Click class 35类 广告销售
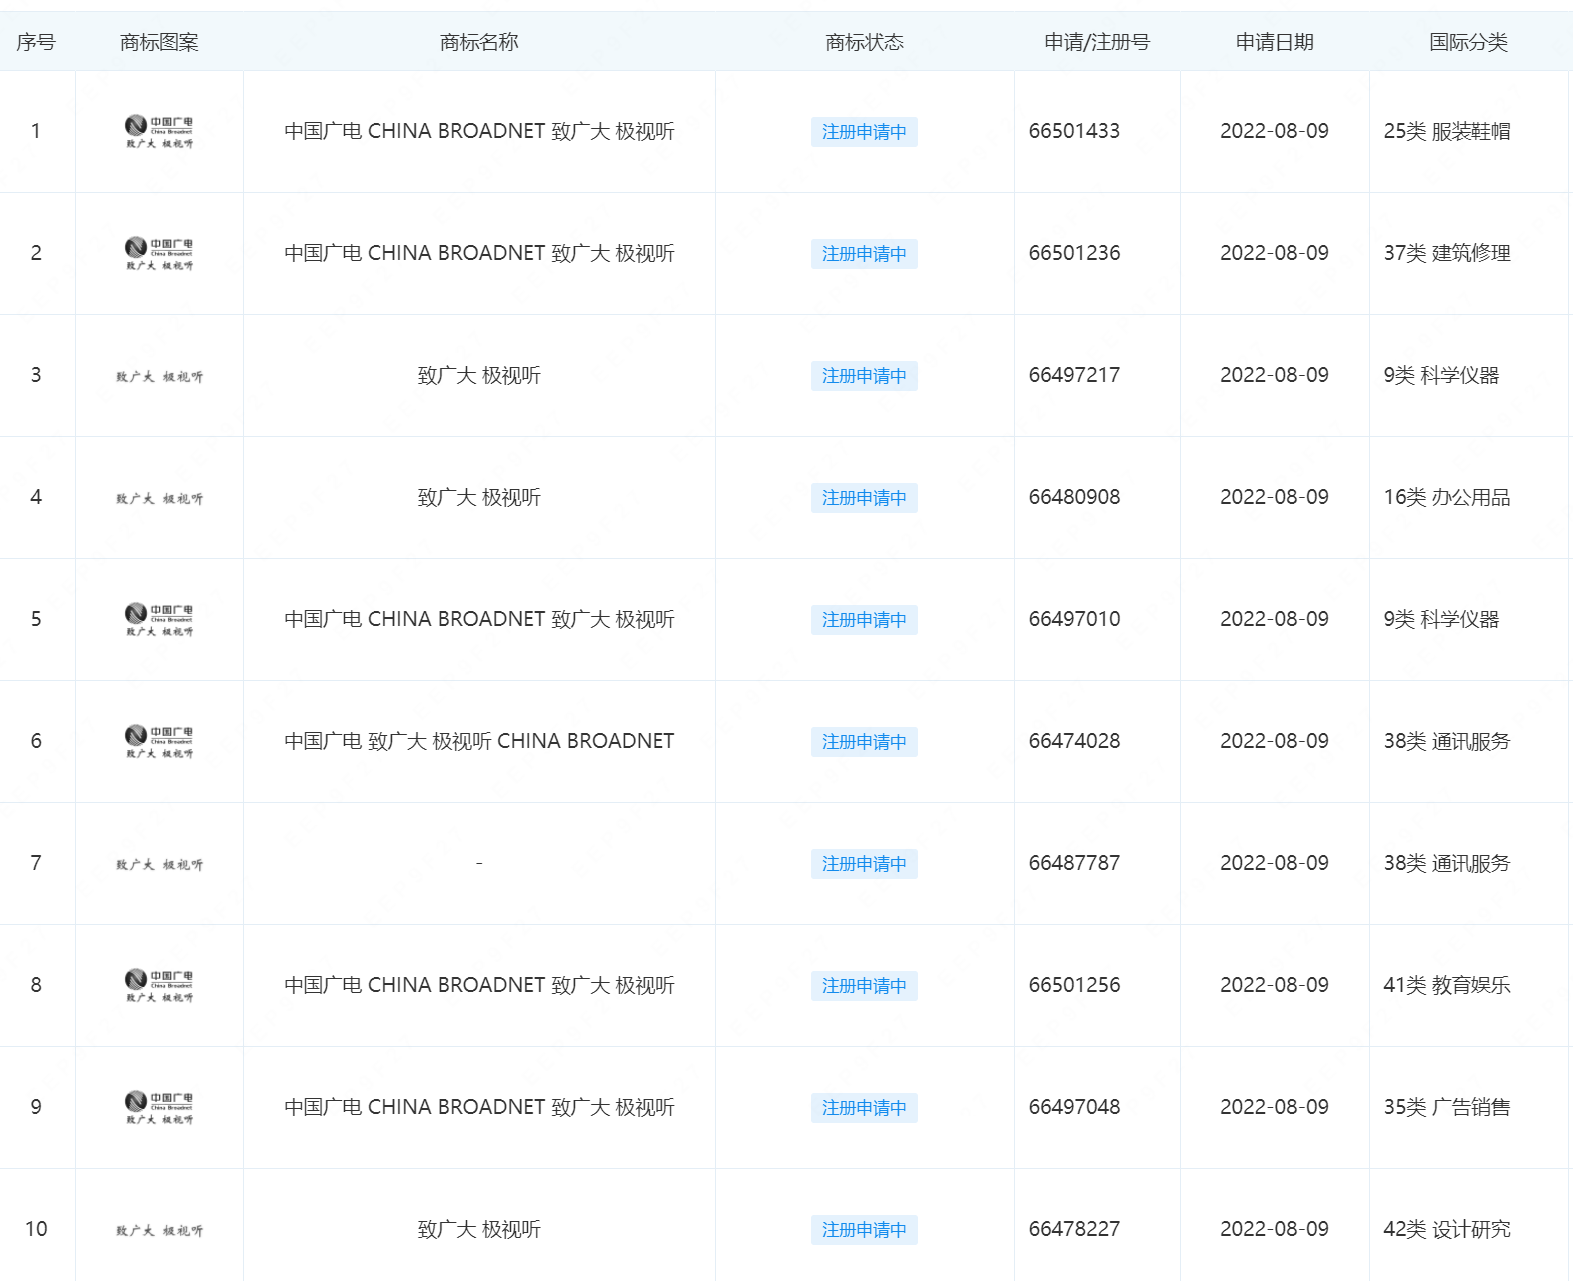 point(1447,1107)
